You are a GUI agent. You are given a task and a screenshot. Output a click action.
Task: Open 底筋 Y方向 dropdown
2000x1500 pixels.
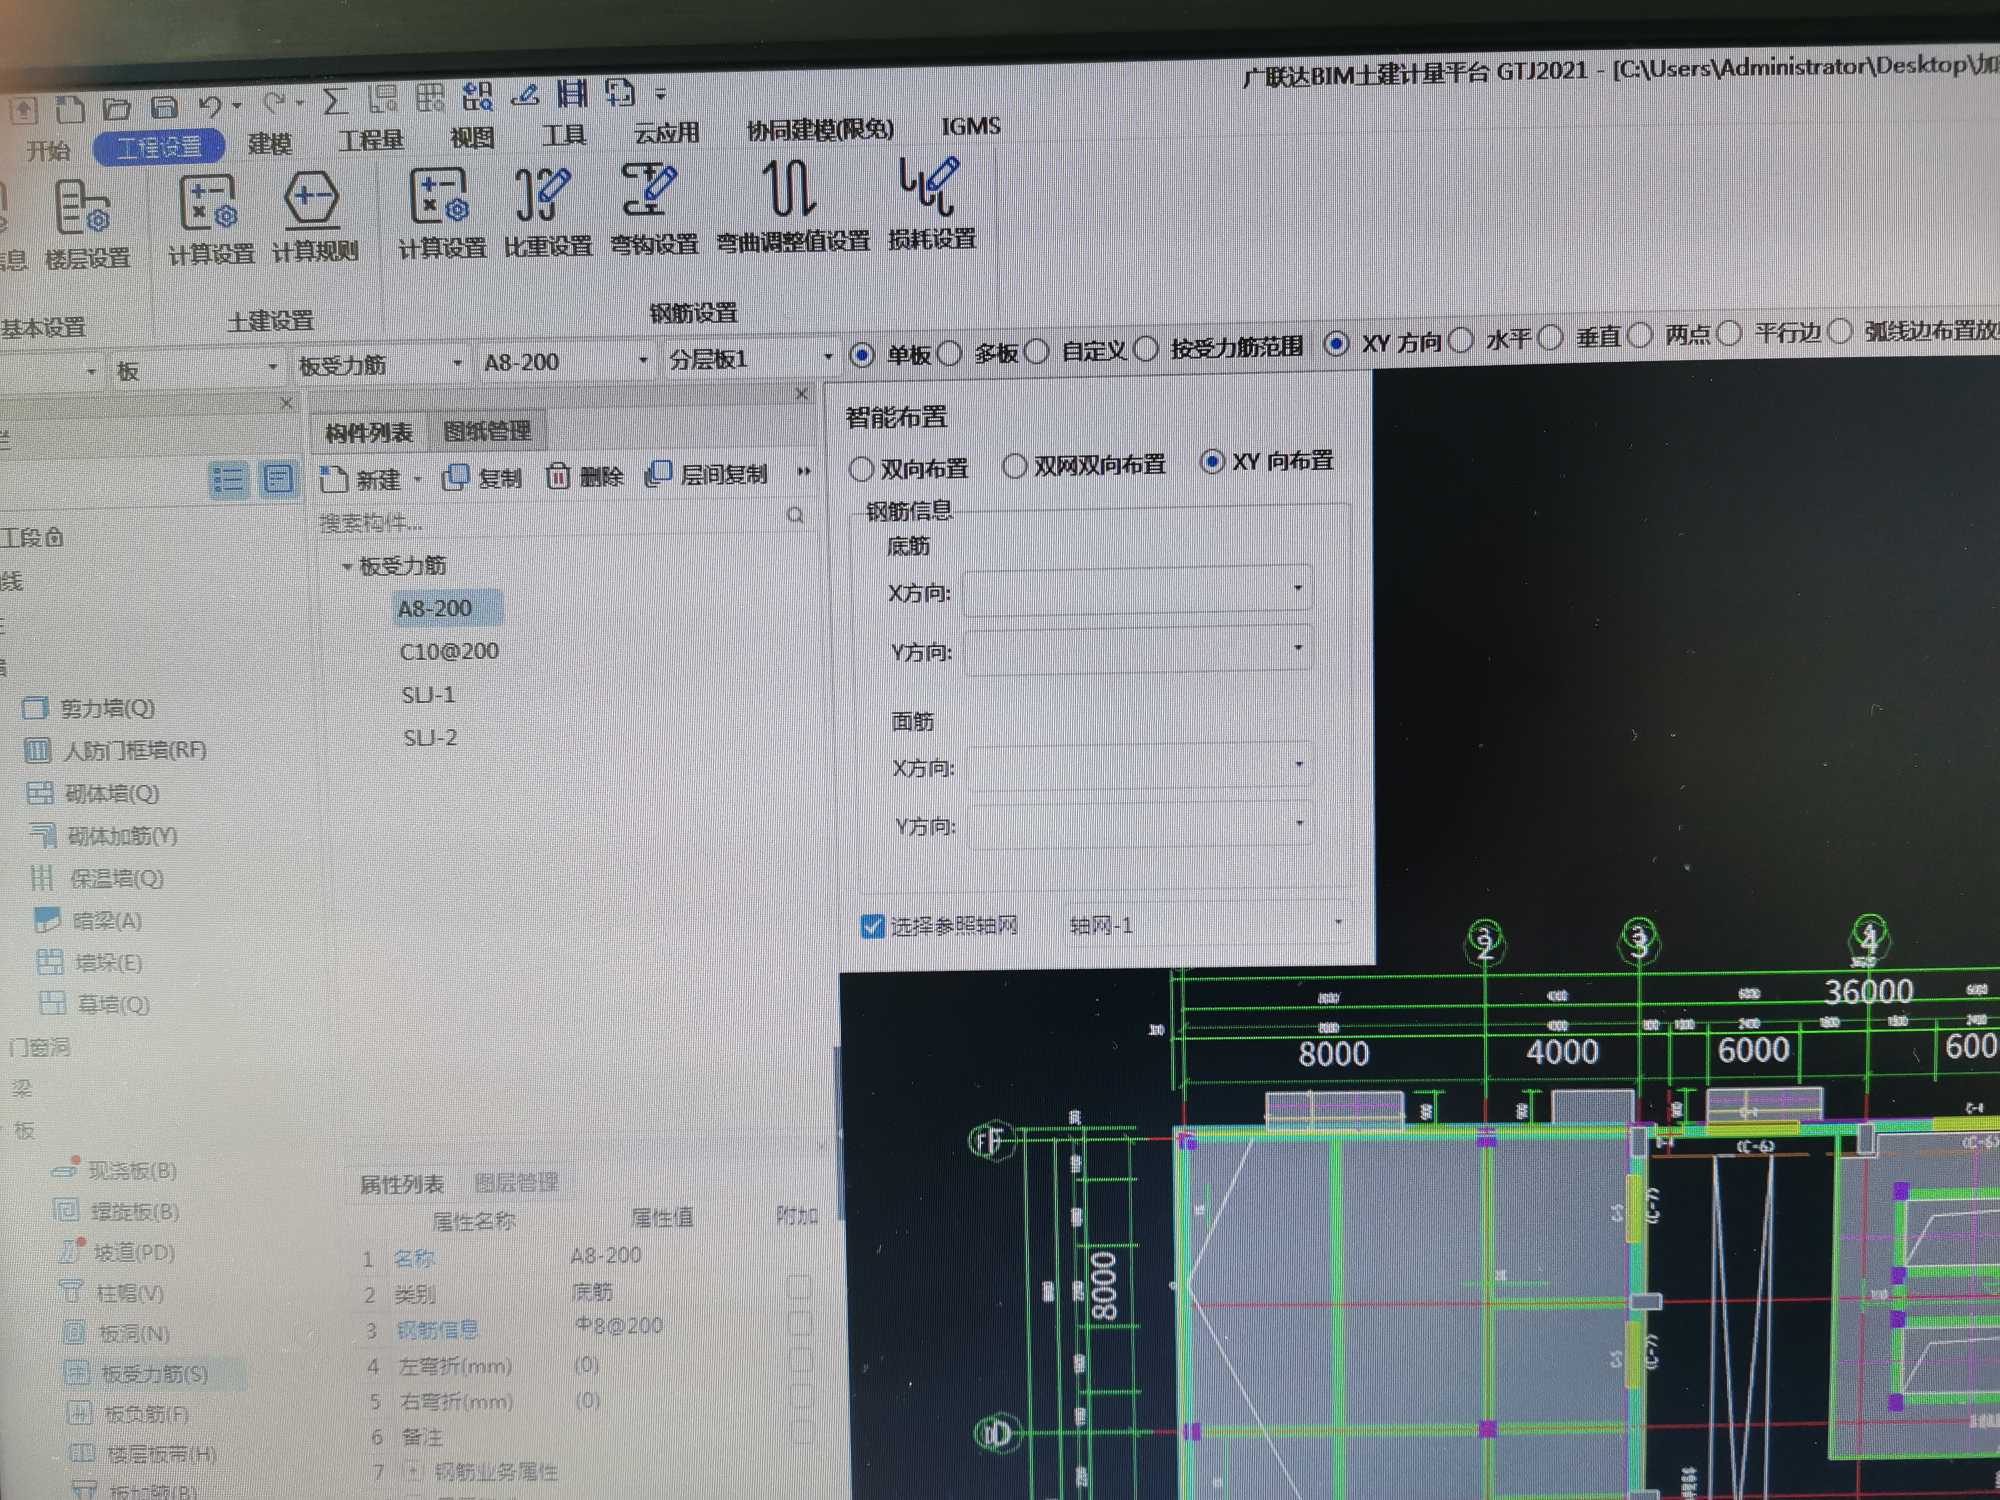[1138, 649]
